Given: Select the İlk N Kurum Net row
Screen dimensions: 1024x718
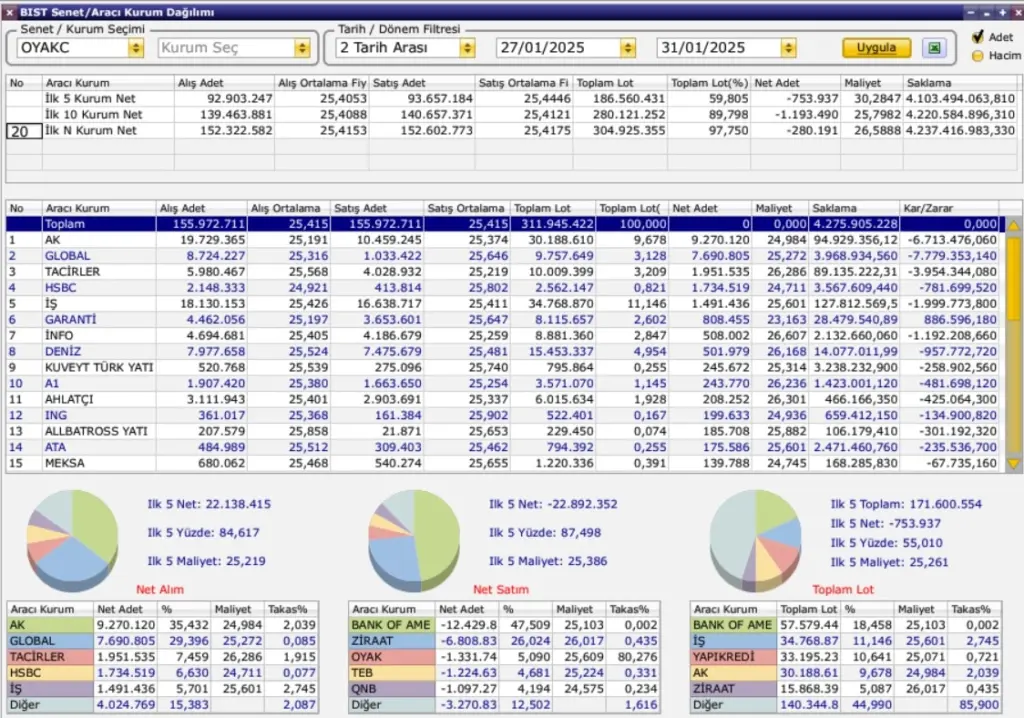Looking at the screenshot, I should pos(513,131).
